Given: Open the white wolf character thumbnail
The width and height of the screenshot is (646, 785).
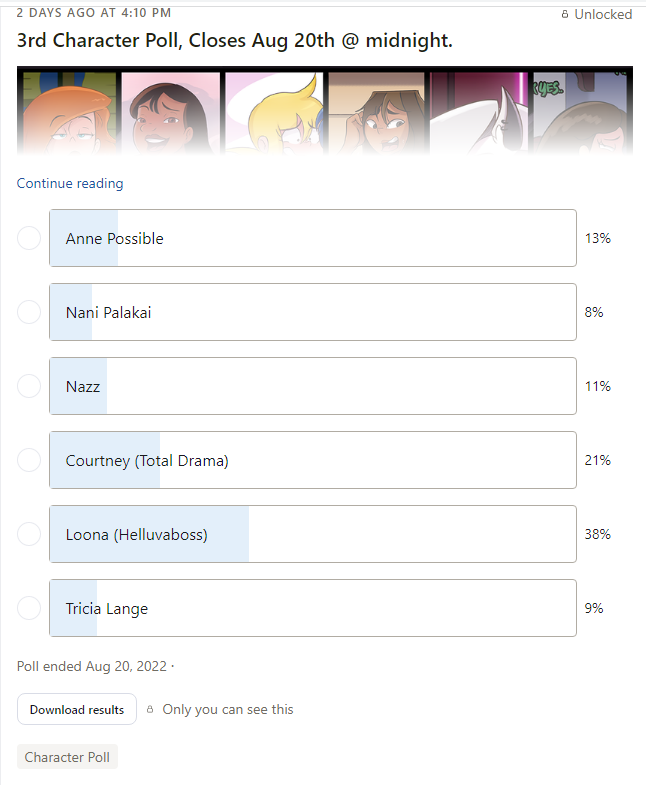Looking at the screenshot, I should click(479, 113).
